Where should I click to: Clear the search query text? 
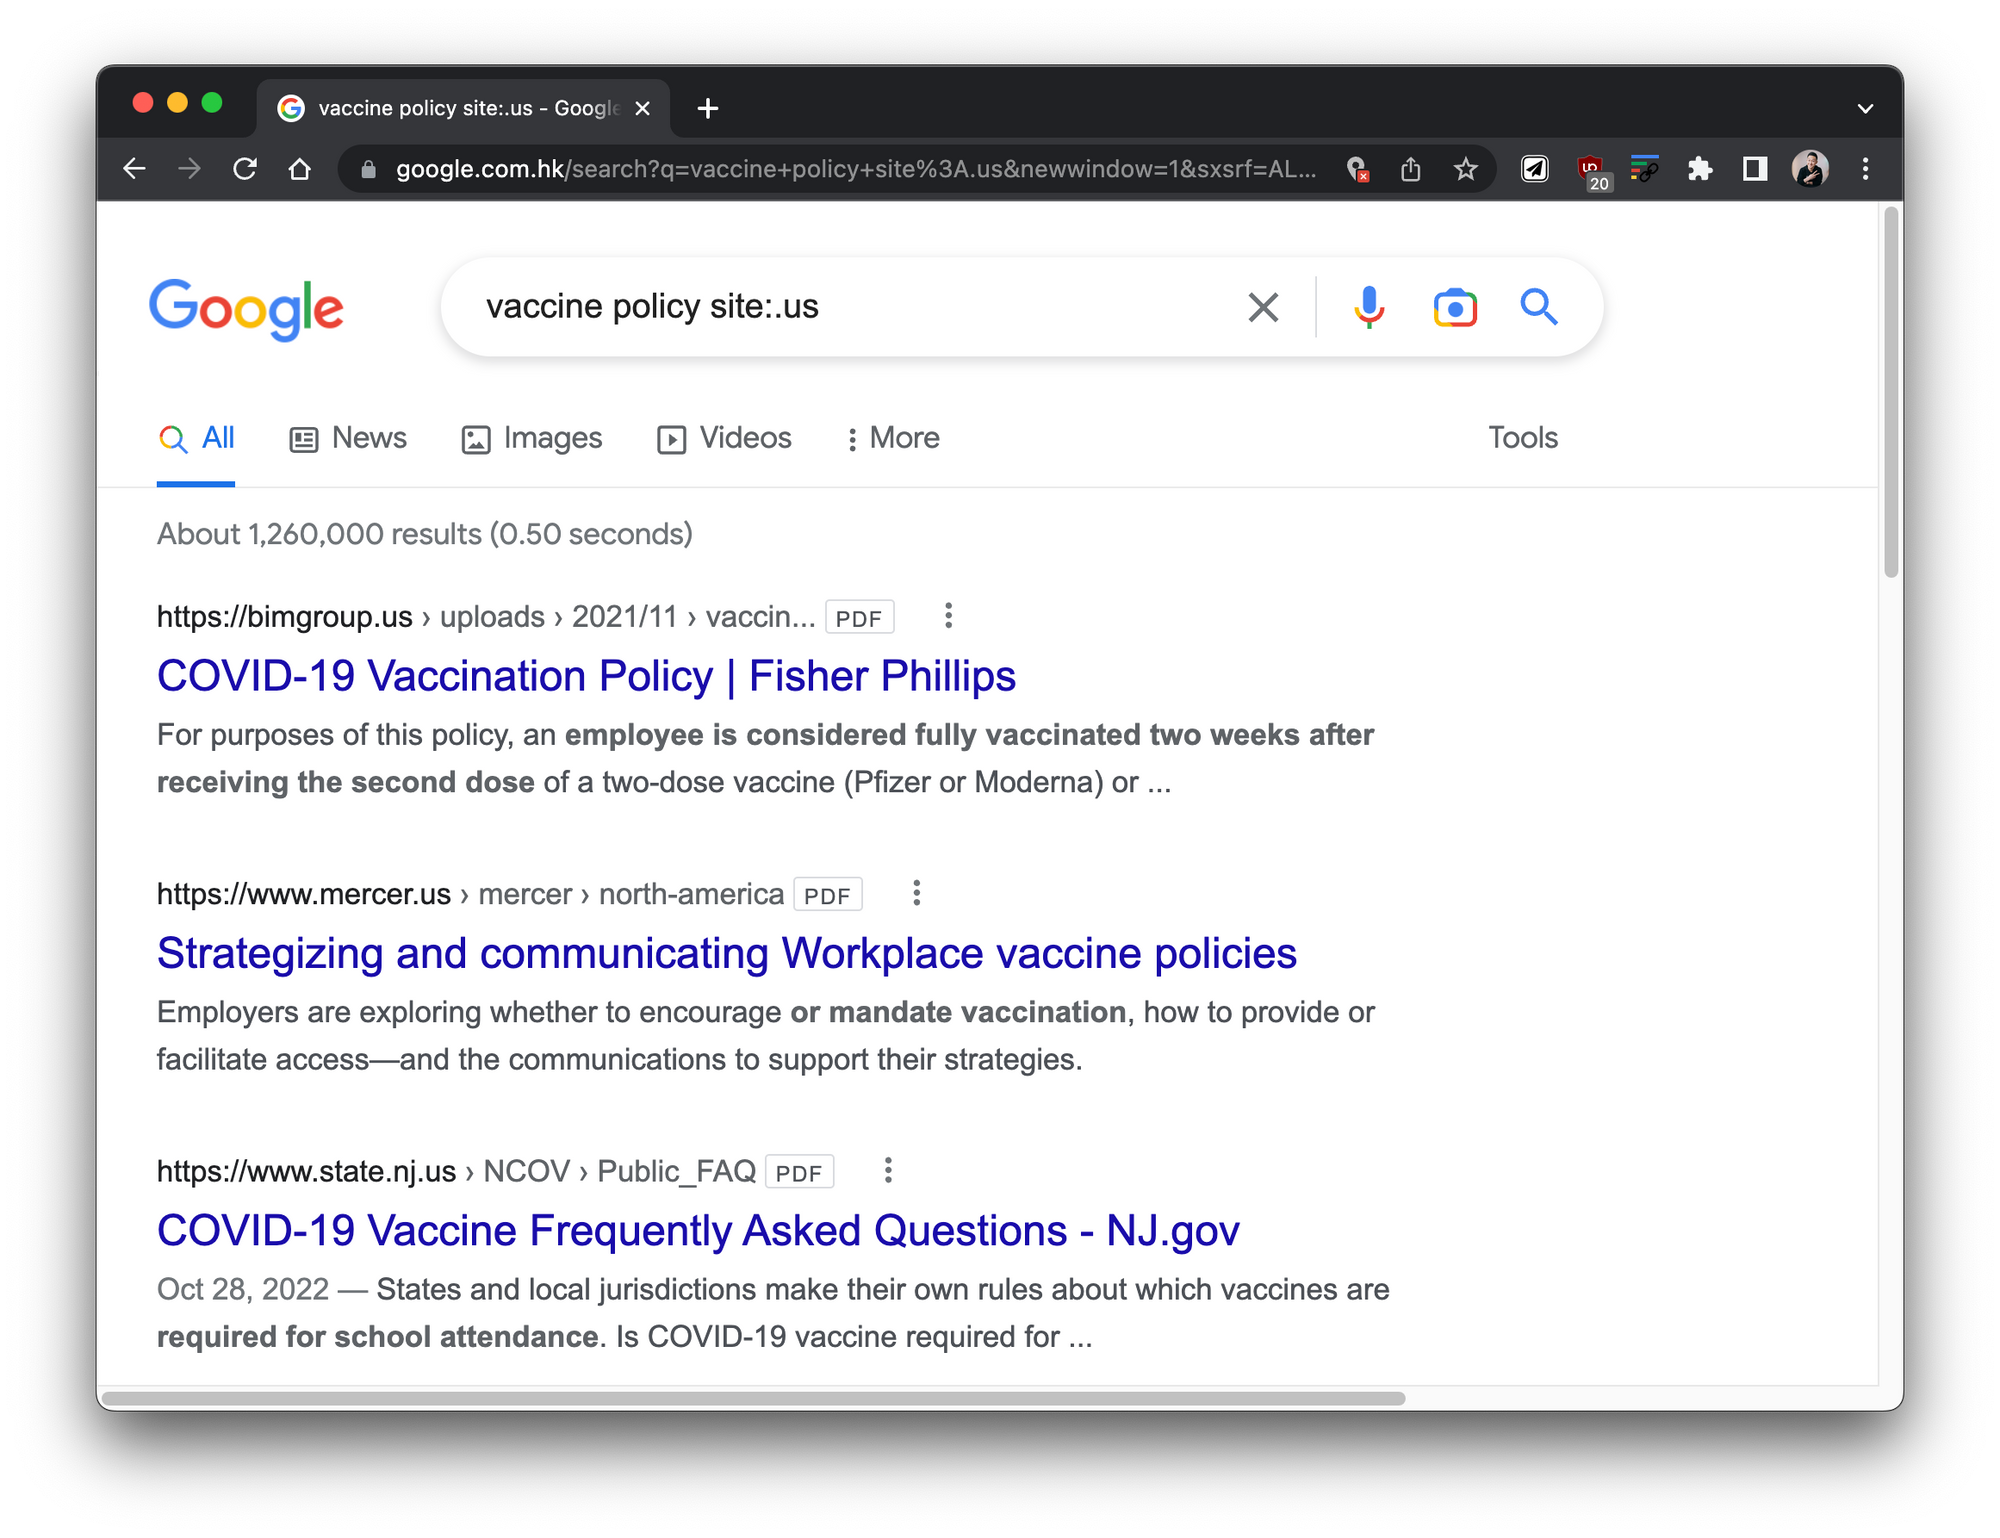coord(1263,307)
